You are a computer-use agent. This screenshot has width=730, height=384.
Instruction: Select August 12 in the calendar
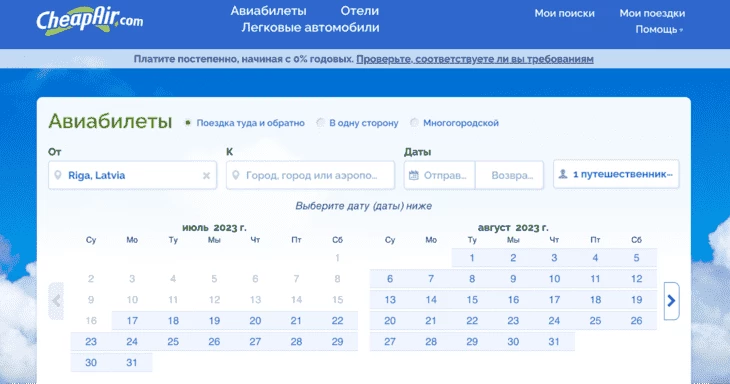tap(636, 279)
